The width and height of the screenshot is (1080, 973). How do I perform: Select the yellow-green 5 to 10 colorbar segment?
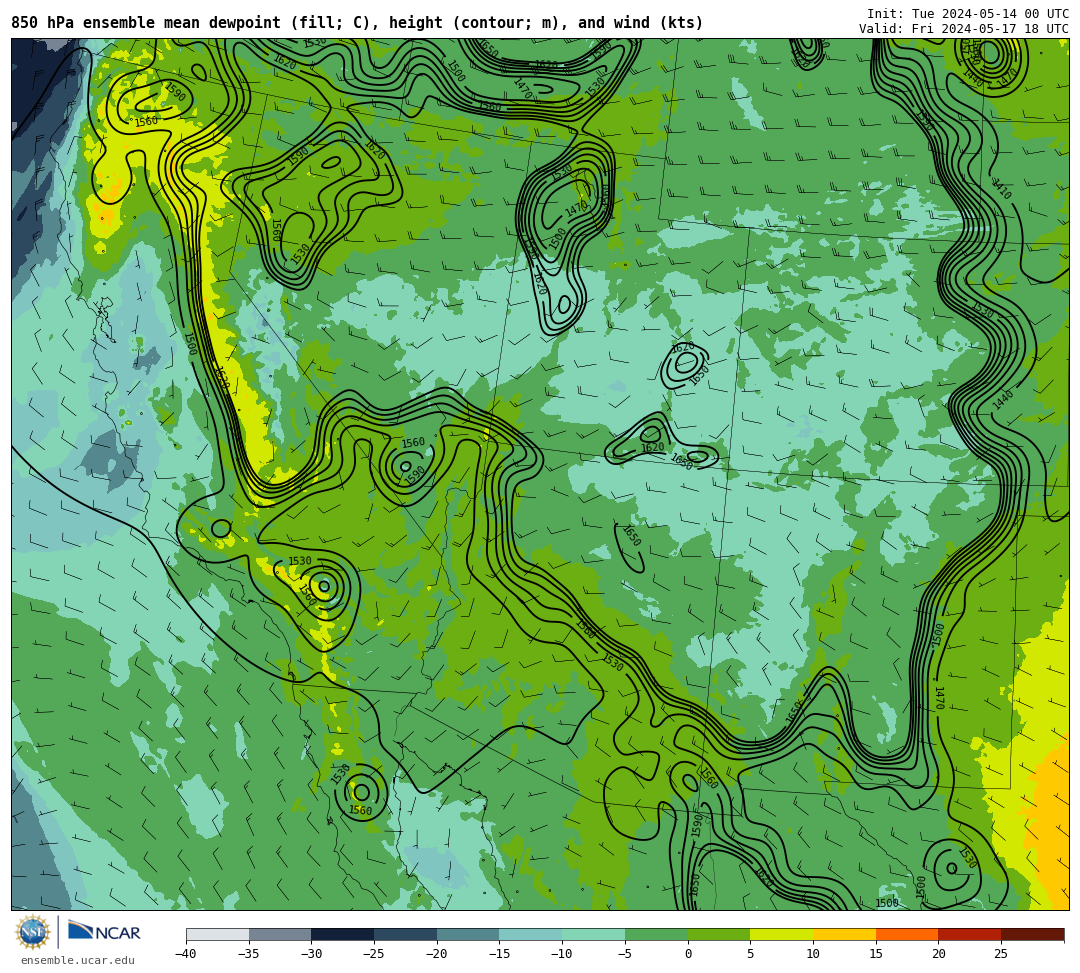pos(782,934)
